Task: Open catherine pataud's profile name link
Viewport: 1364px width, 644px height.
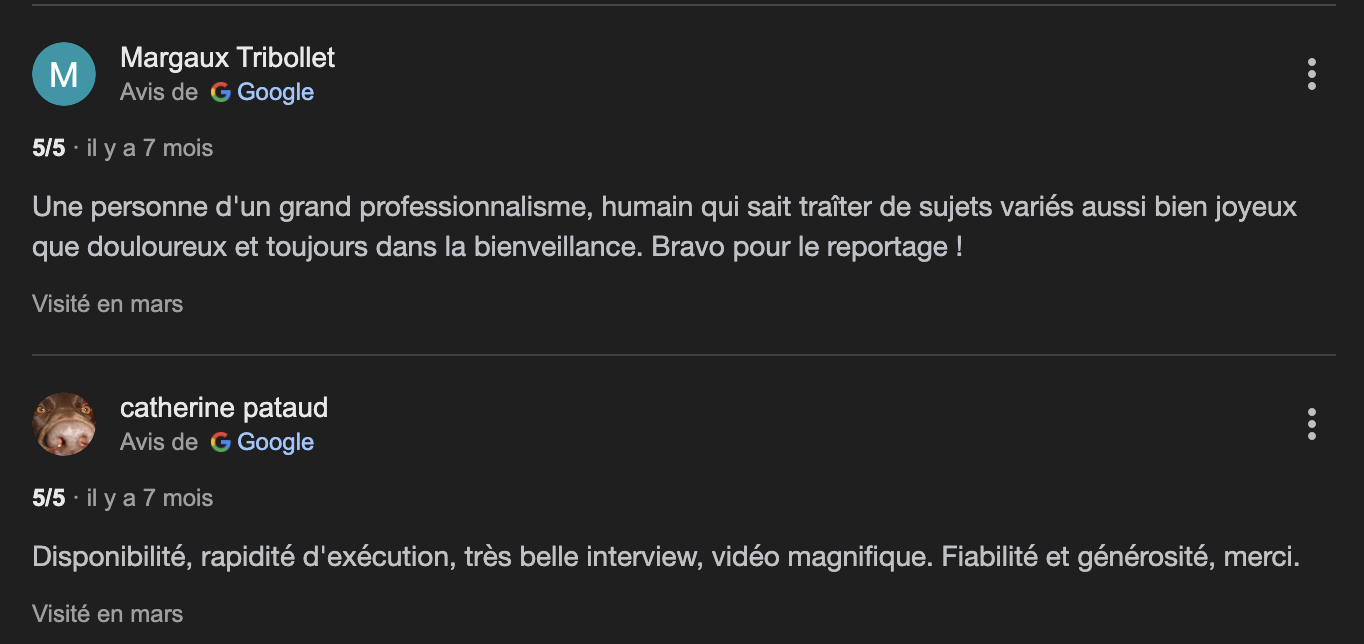Action: (224, 408)
